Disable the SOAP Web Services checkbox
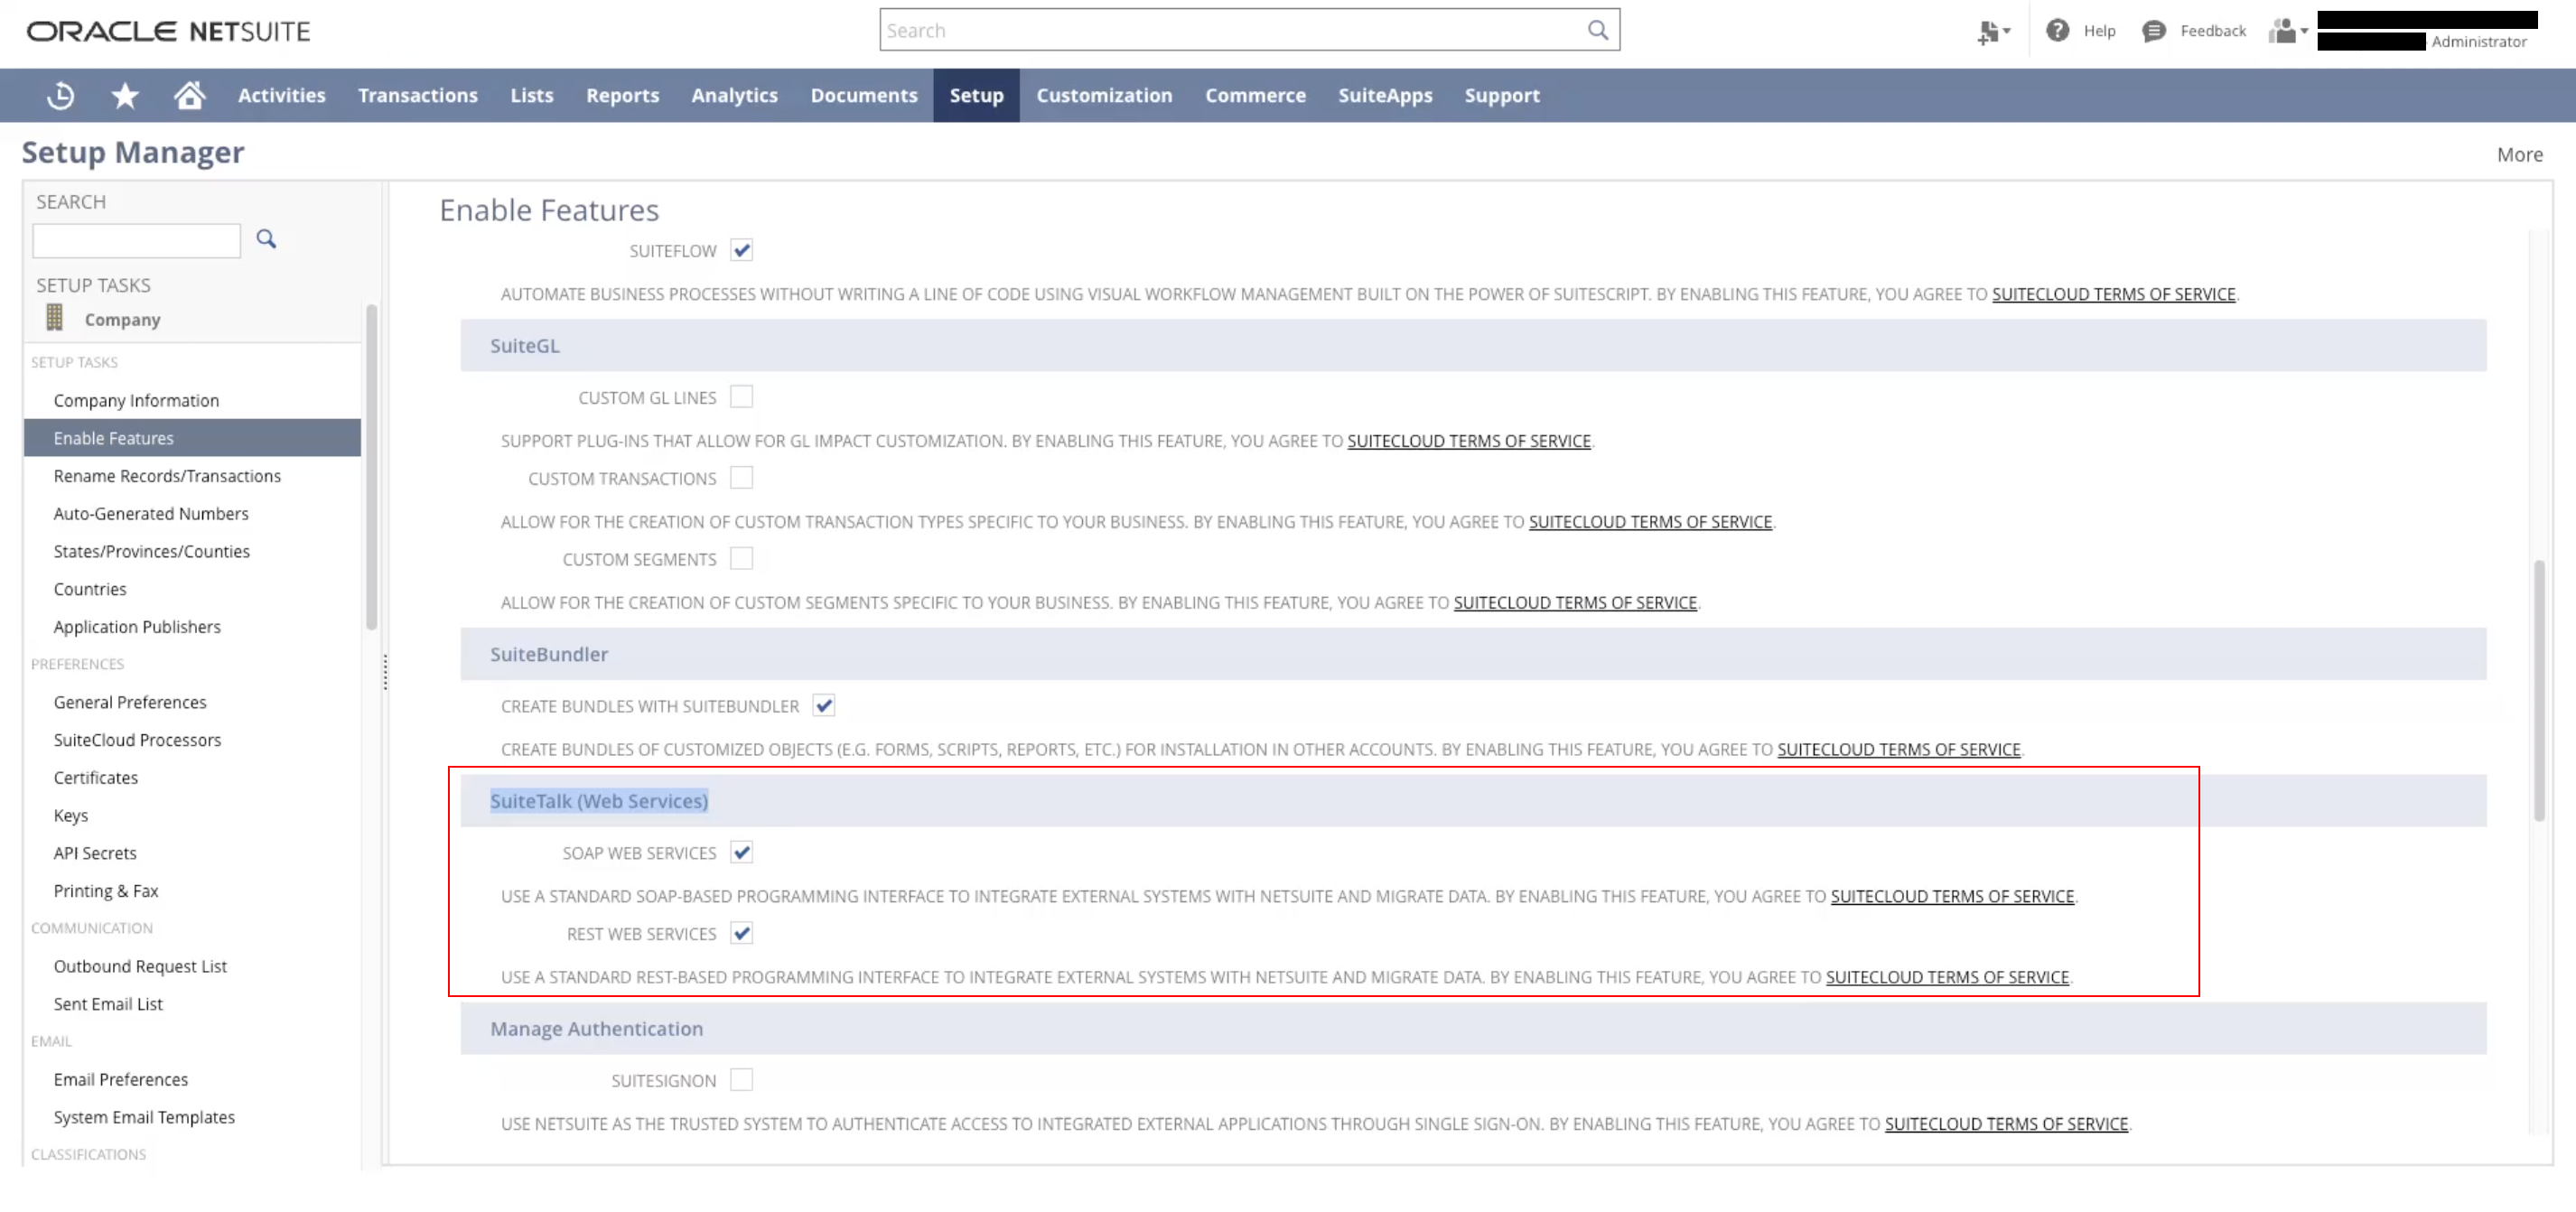 point(741,852)
